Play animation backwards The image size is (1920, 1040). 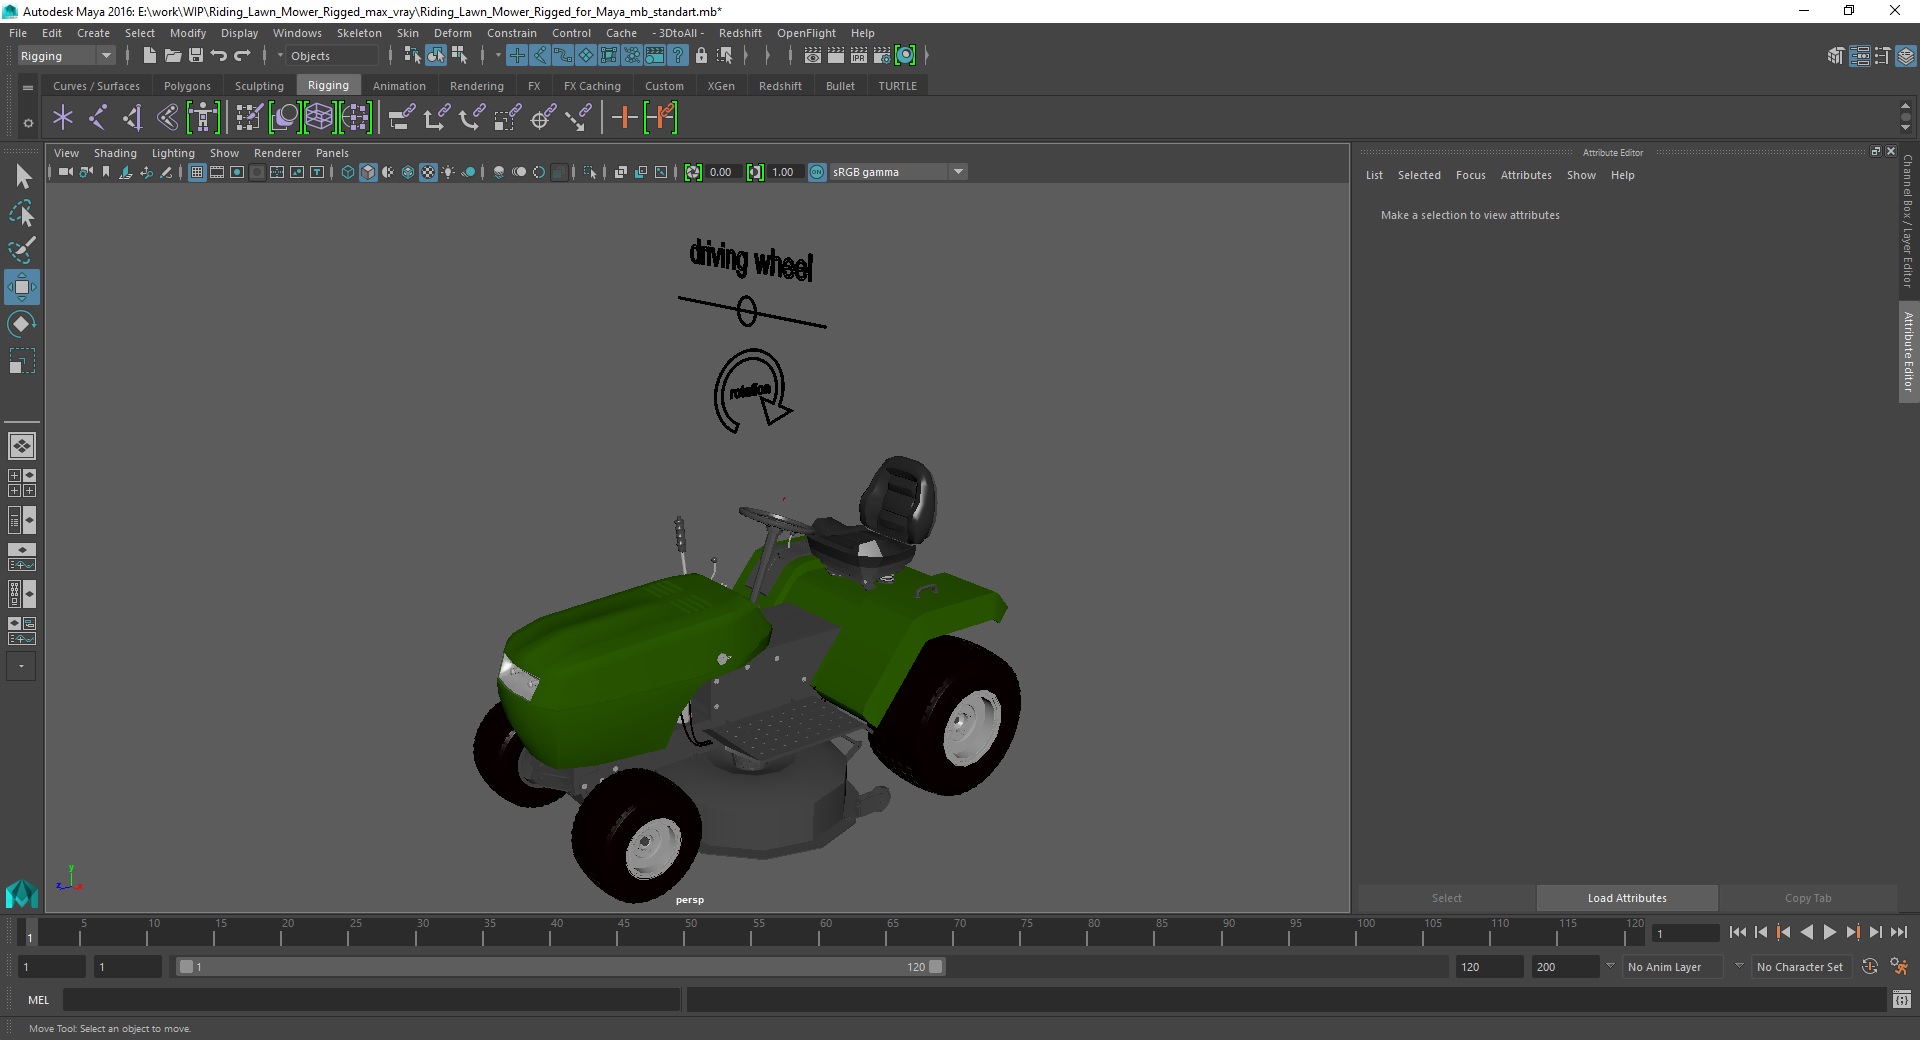pyautogui.click(x=1807, y=932)
